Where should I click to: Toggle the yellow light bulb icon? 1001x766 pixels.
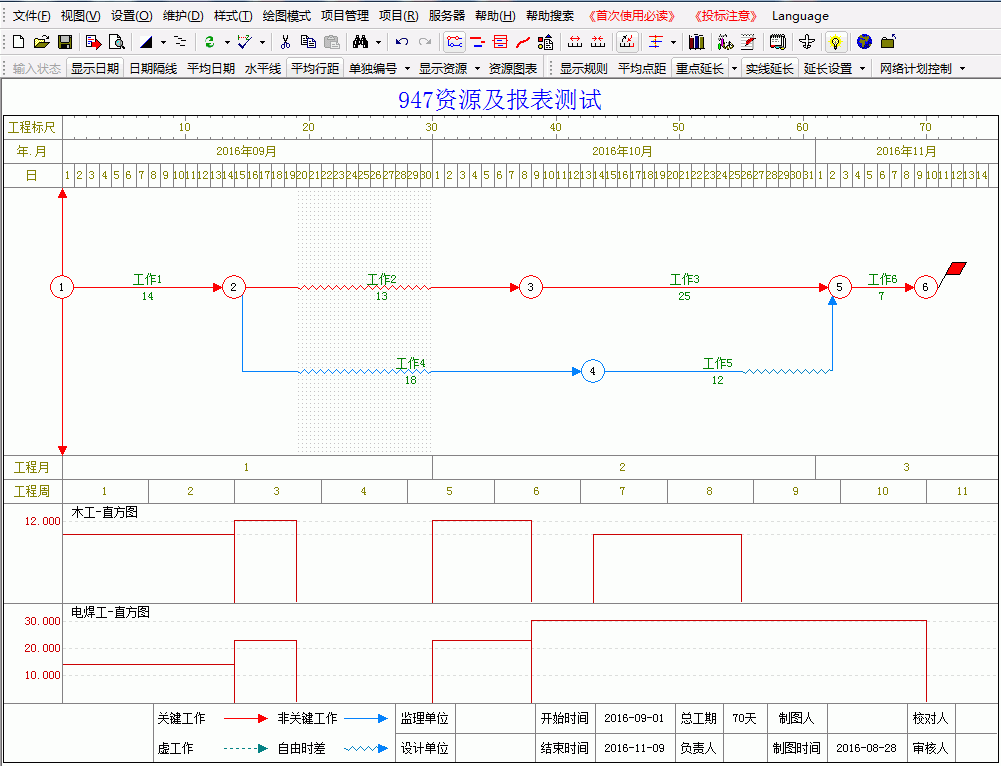click(835, 42)
